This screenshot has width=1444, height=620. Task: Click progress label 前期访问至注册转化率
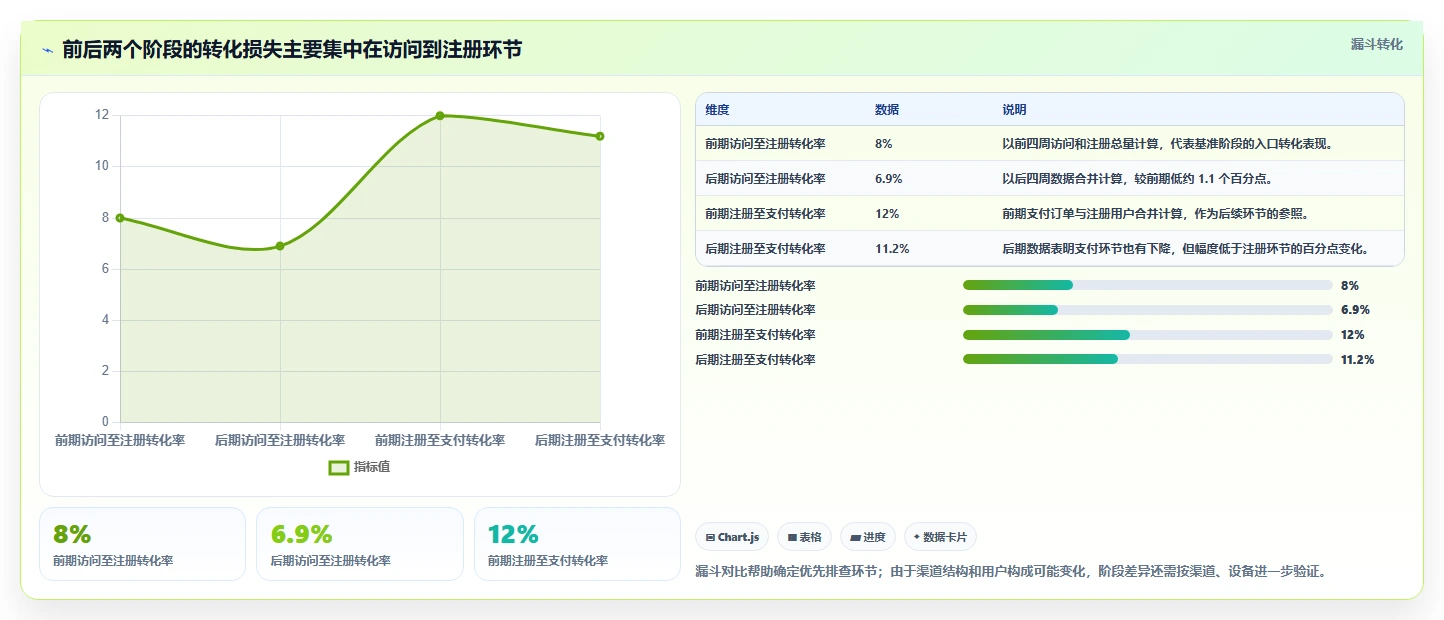755,286
